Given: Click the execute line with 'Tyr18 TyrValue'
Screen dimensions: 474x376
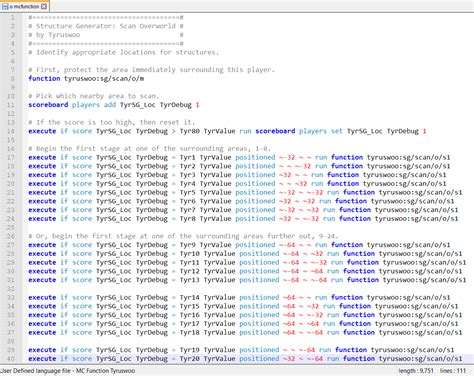Looking at the screenshot, I should point(245,332).
